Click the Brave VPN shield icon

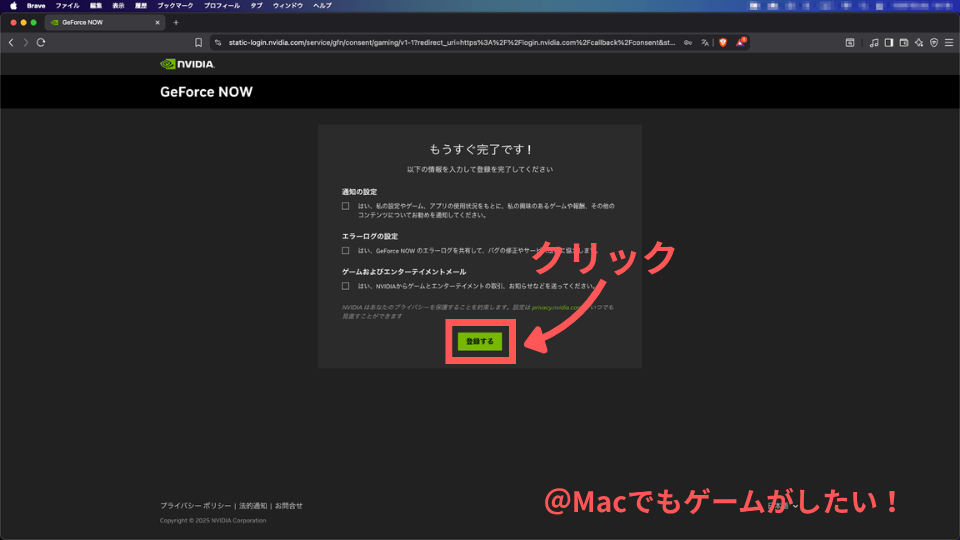tap(934, 43)
